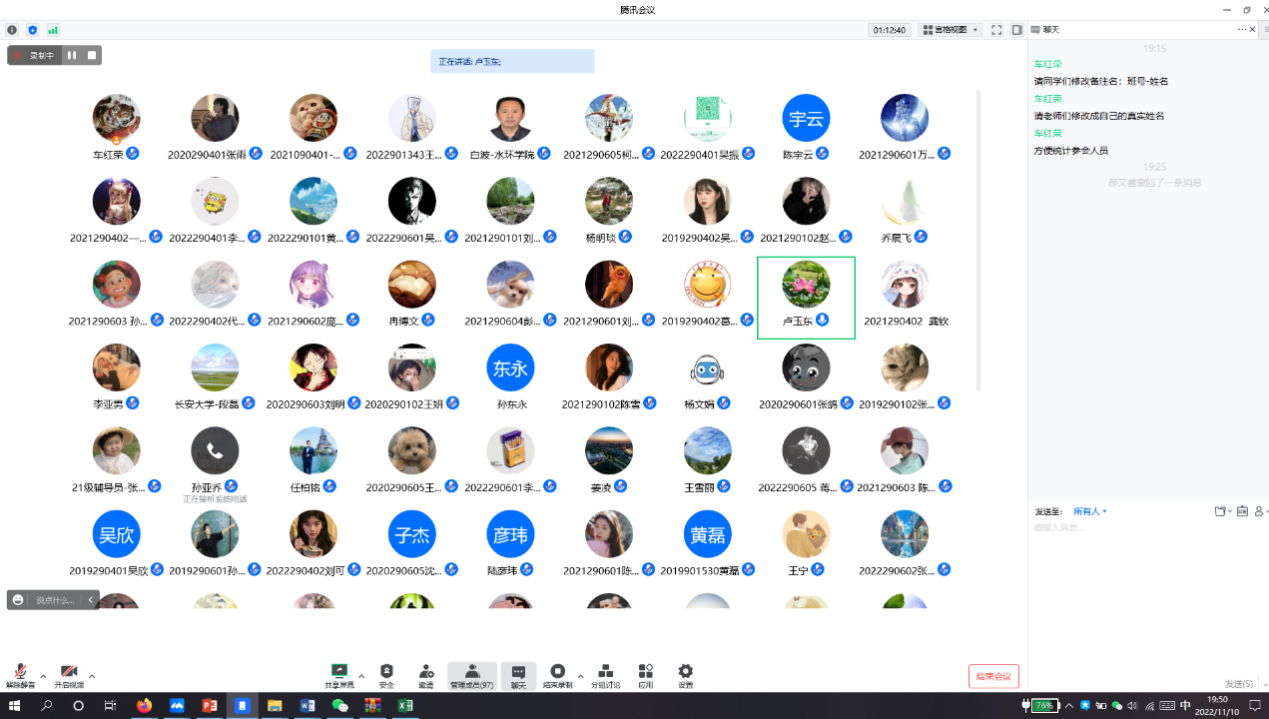Open the Manage Members (管理成员) panel
Image resolution: width=1269 pixels, height=719 pixels.
click(x=471, y=674)
